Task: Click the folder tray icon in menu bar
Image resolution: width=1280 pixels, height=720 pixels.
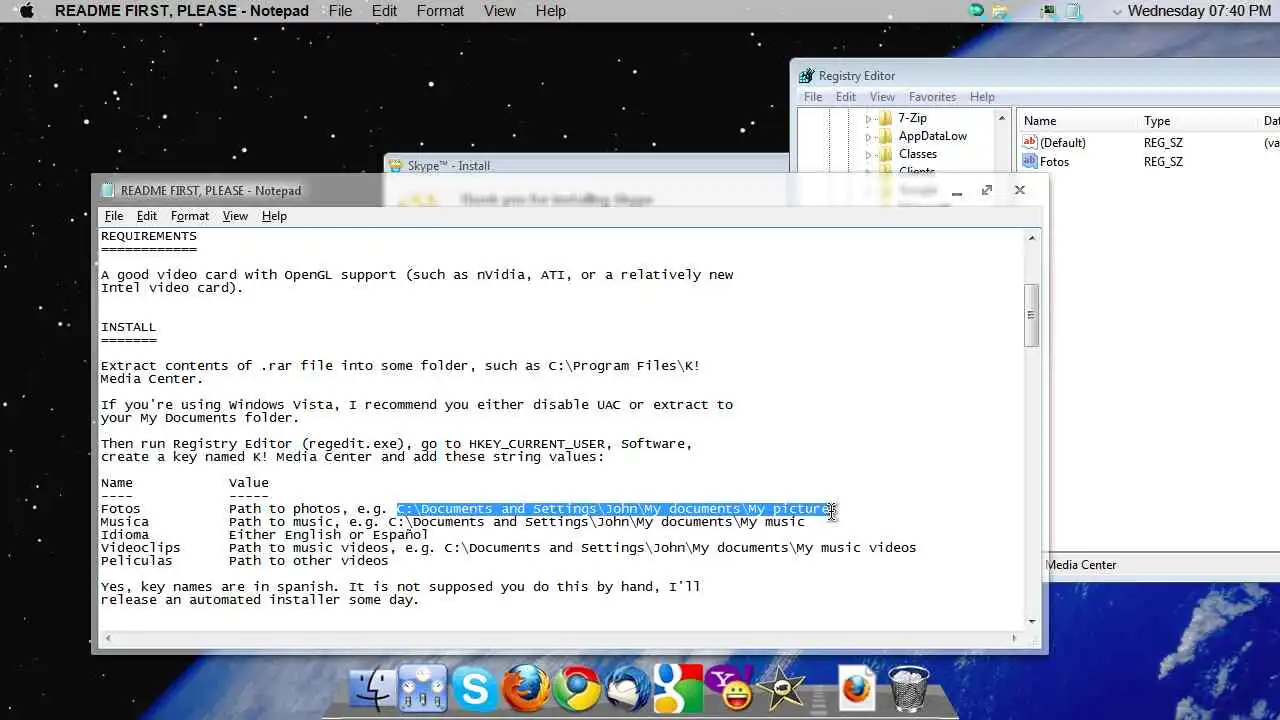Action: [1000, 11]
